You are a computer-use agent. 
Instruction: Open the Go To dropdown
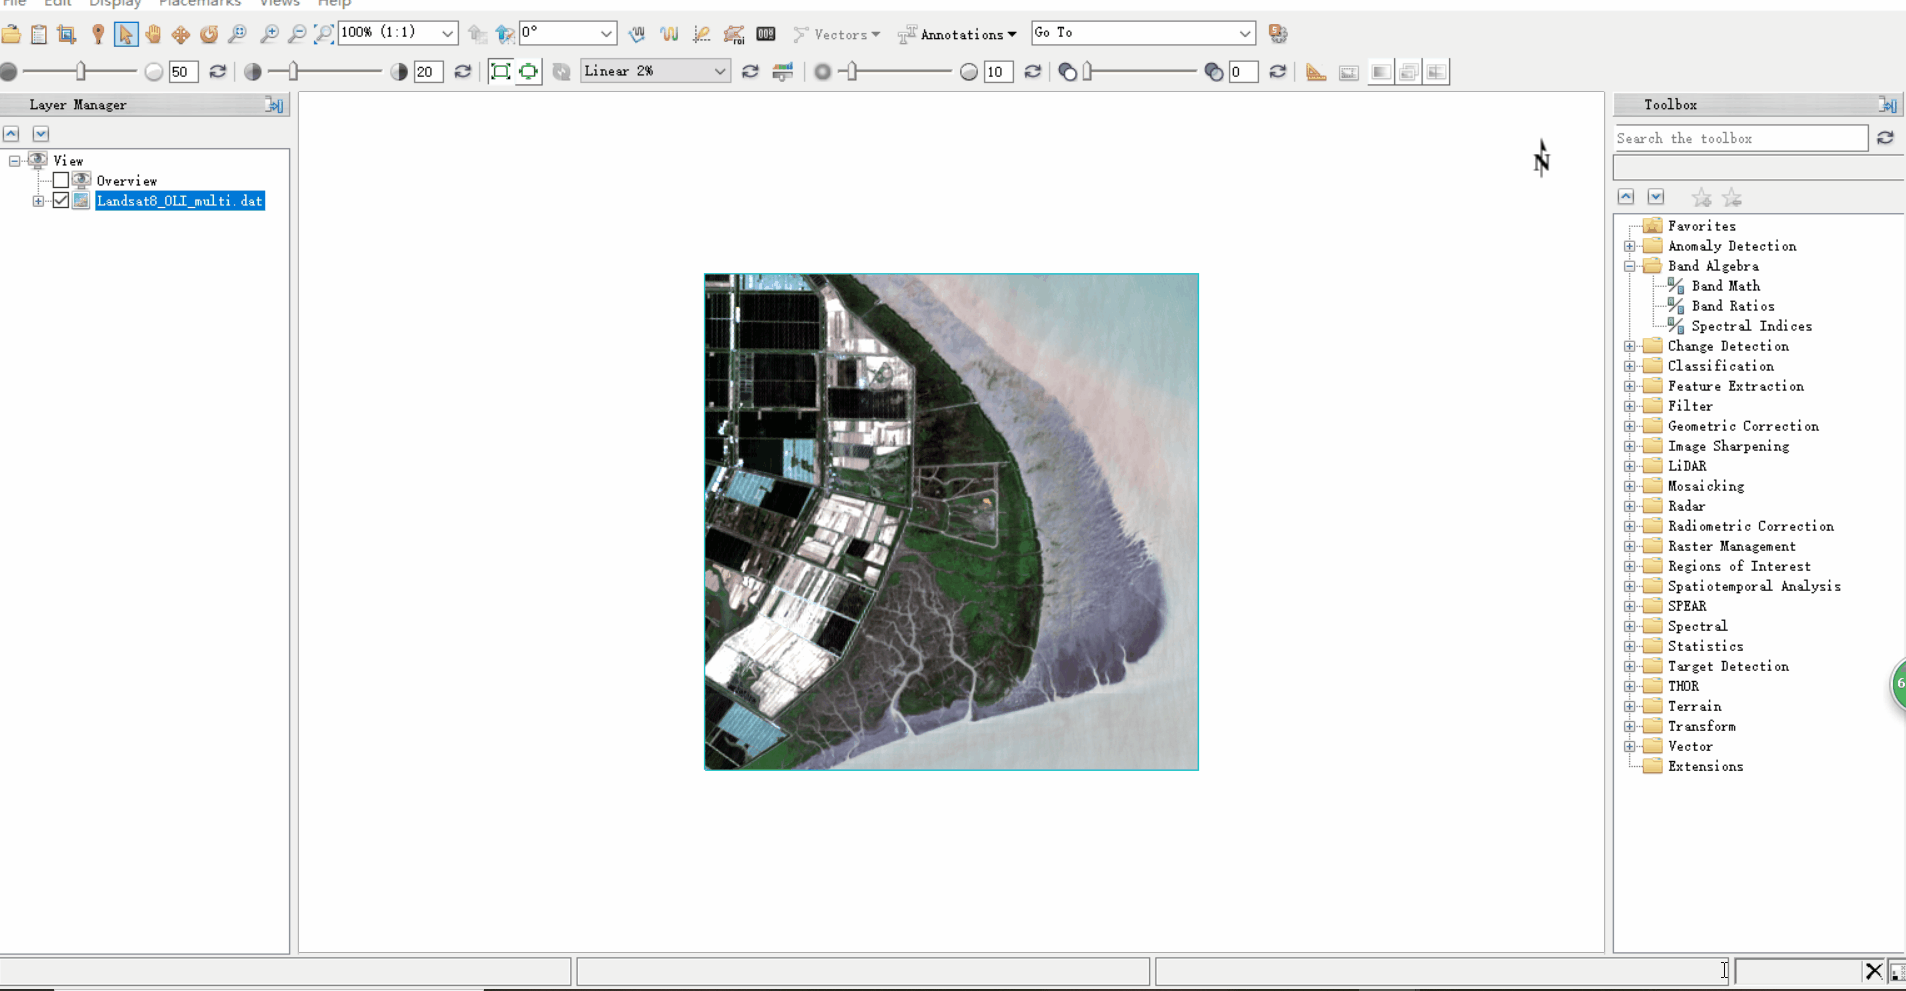tap(1244, 34)
